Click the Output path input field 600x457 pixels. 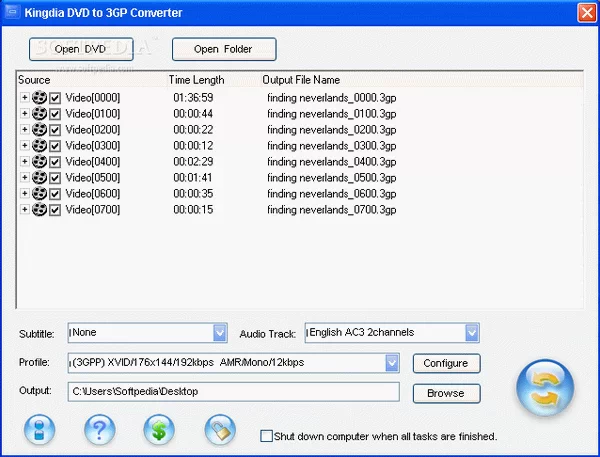(234, 392)
